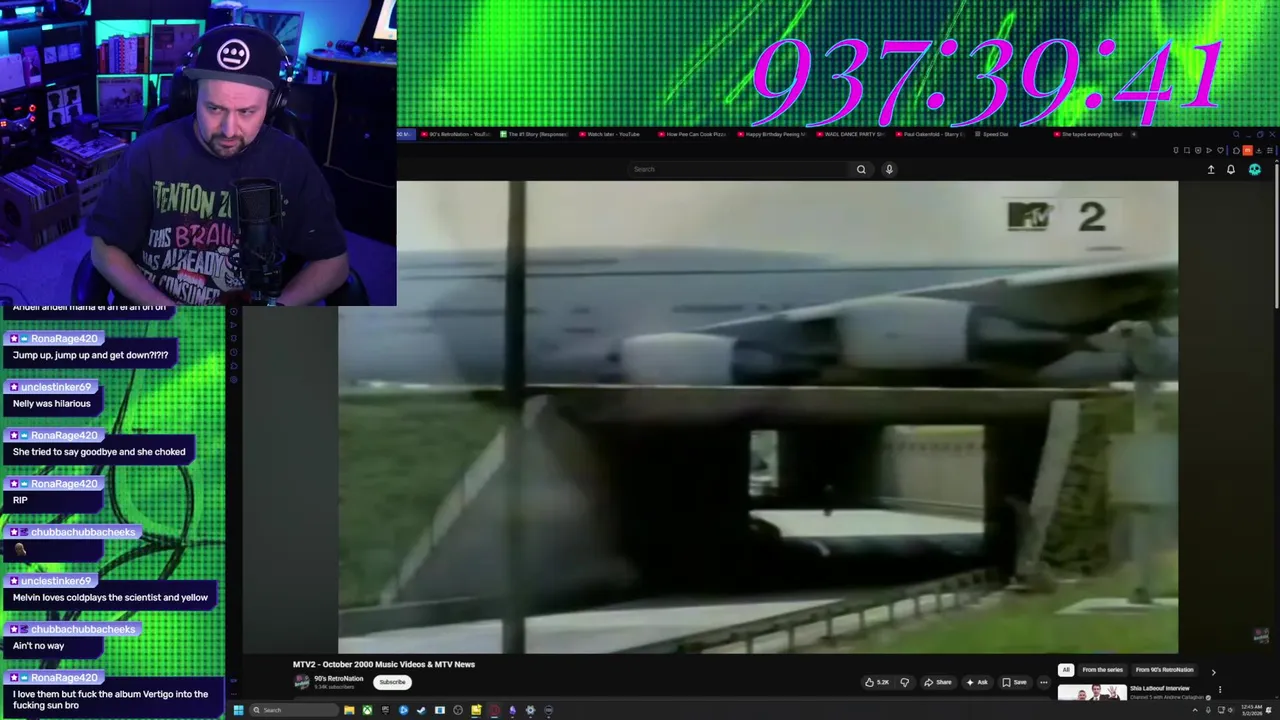Click the Share button
This screenshot has width=1280, height=720.
[938, 682]
